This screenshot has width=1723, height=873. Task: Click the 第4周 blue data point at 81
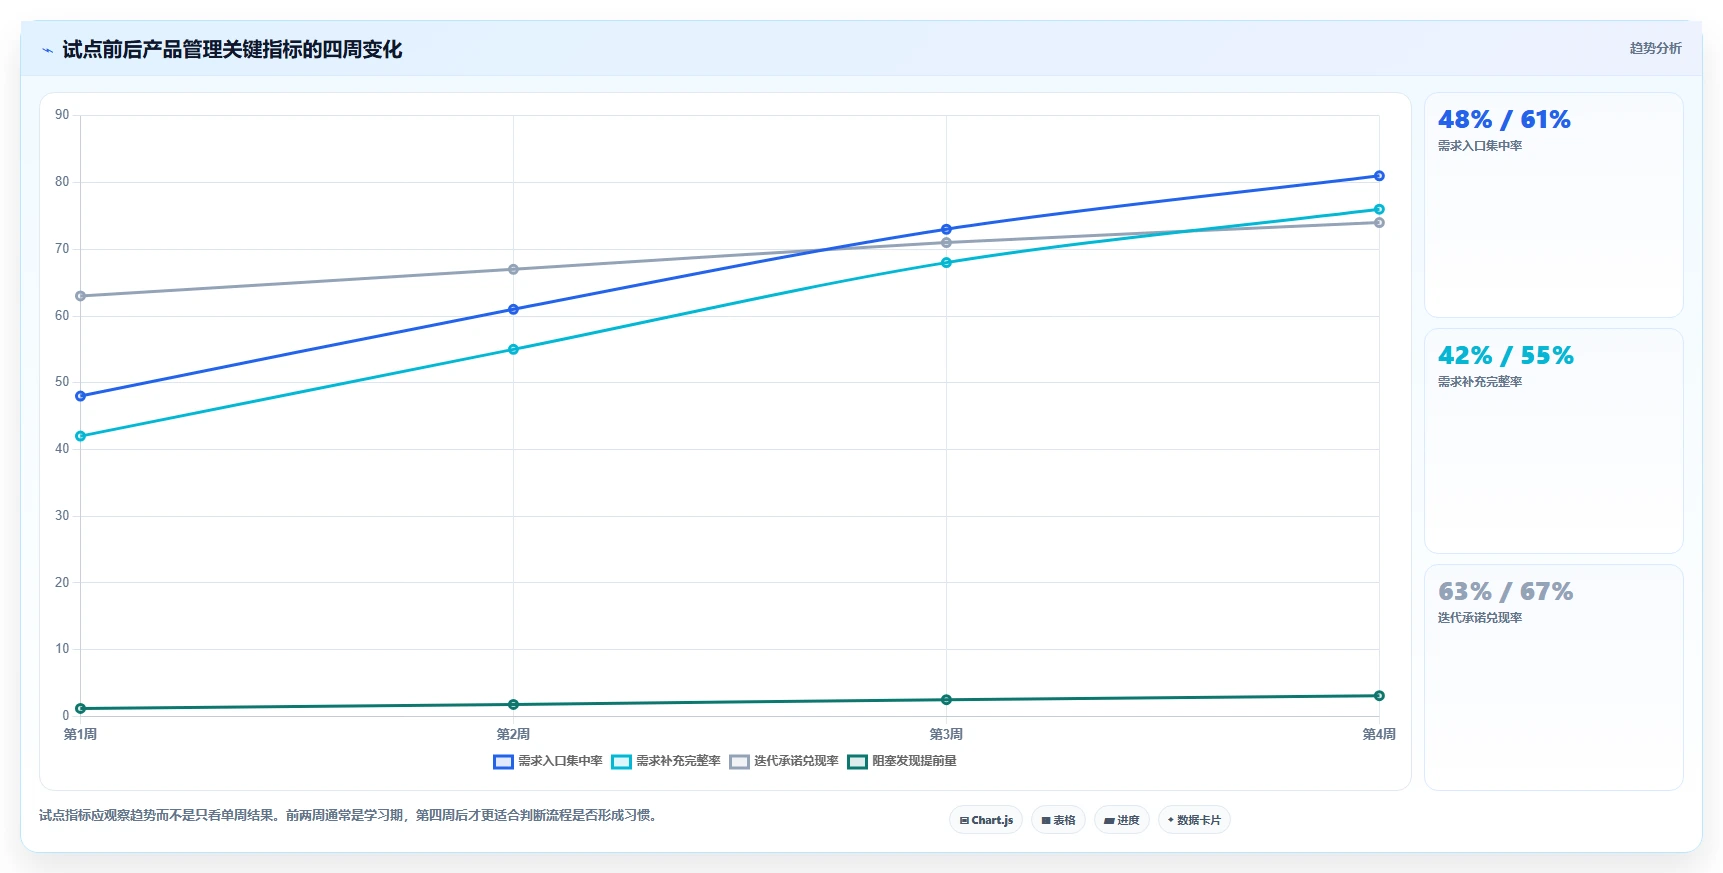1379,176
